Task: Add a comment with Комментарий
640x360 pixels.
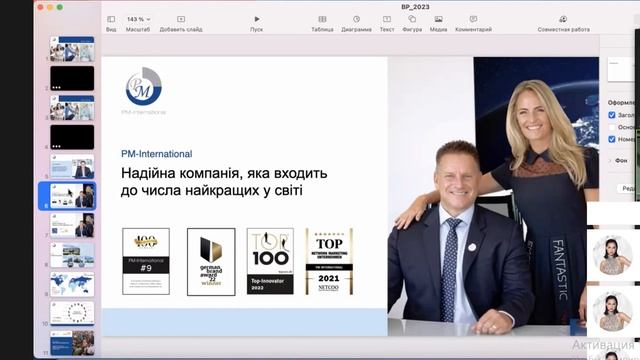Action: click(473, 24)
